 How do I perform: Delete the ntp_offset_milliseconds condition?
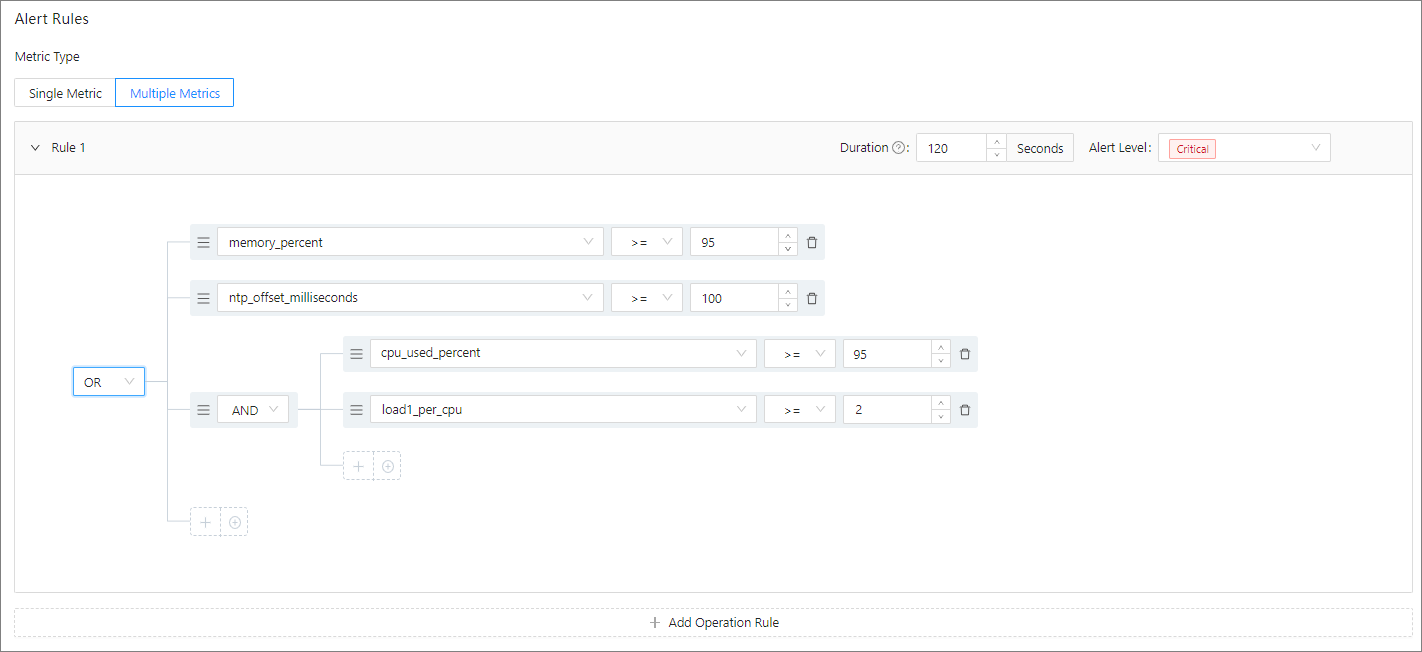[812, 298]
